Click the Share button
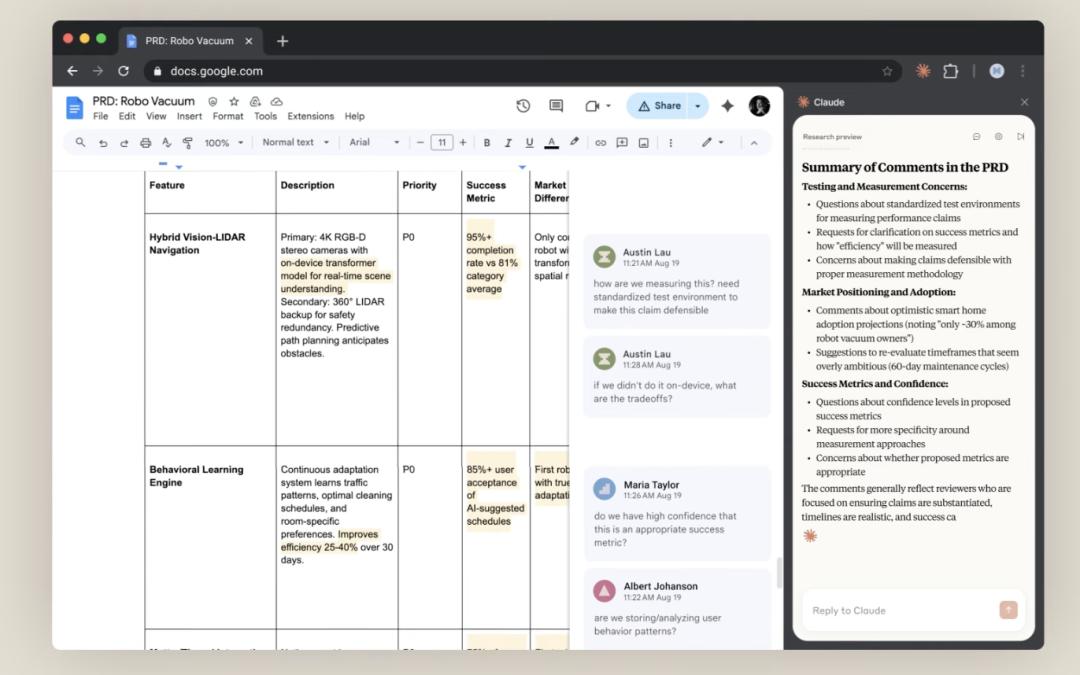The height and width of the screenshot is (675, 1080). click(659, 106)
